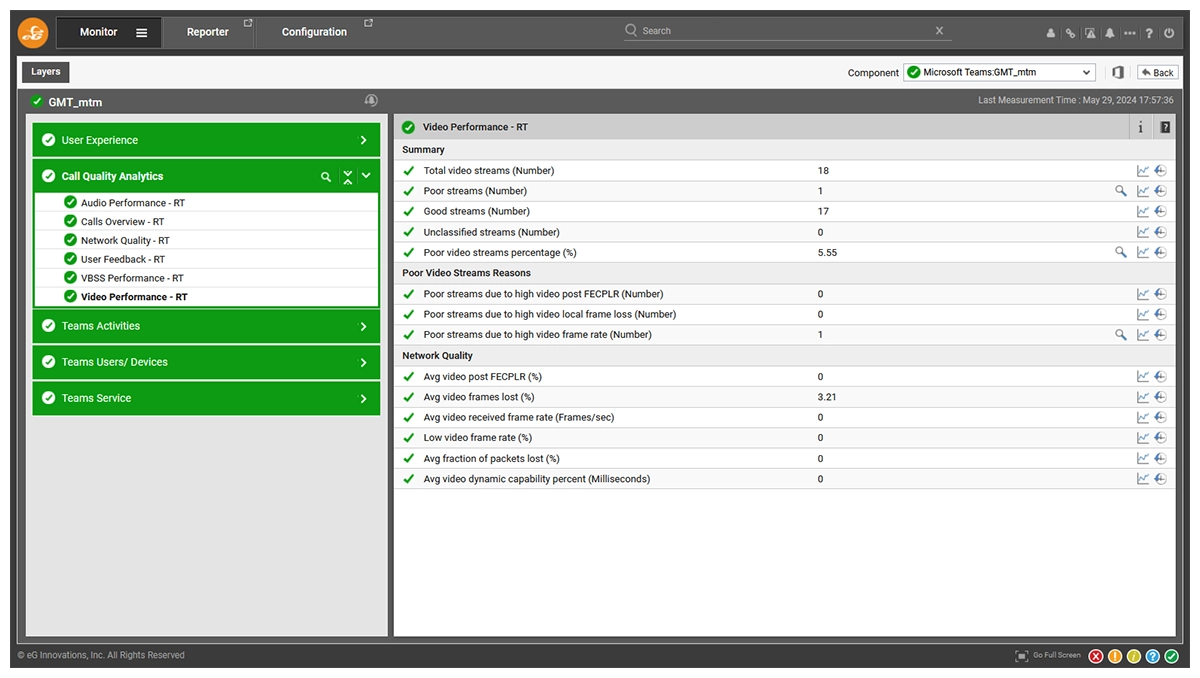Screen dimensions: 1200x678
Task: Select VBSS Performance - RT test
Action: 132,278
